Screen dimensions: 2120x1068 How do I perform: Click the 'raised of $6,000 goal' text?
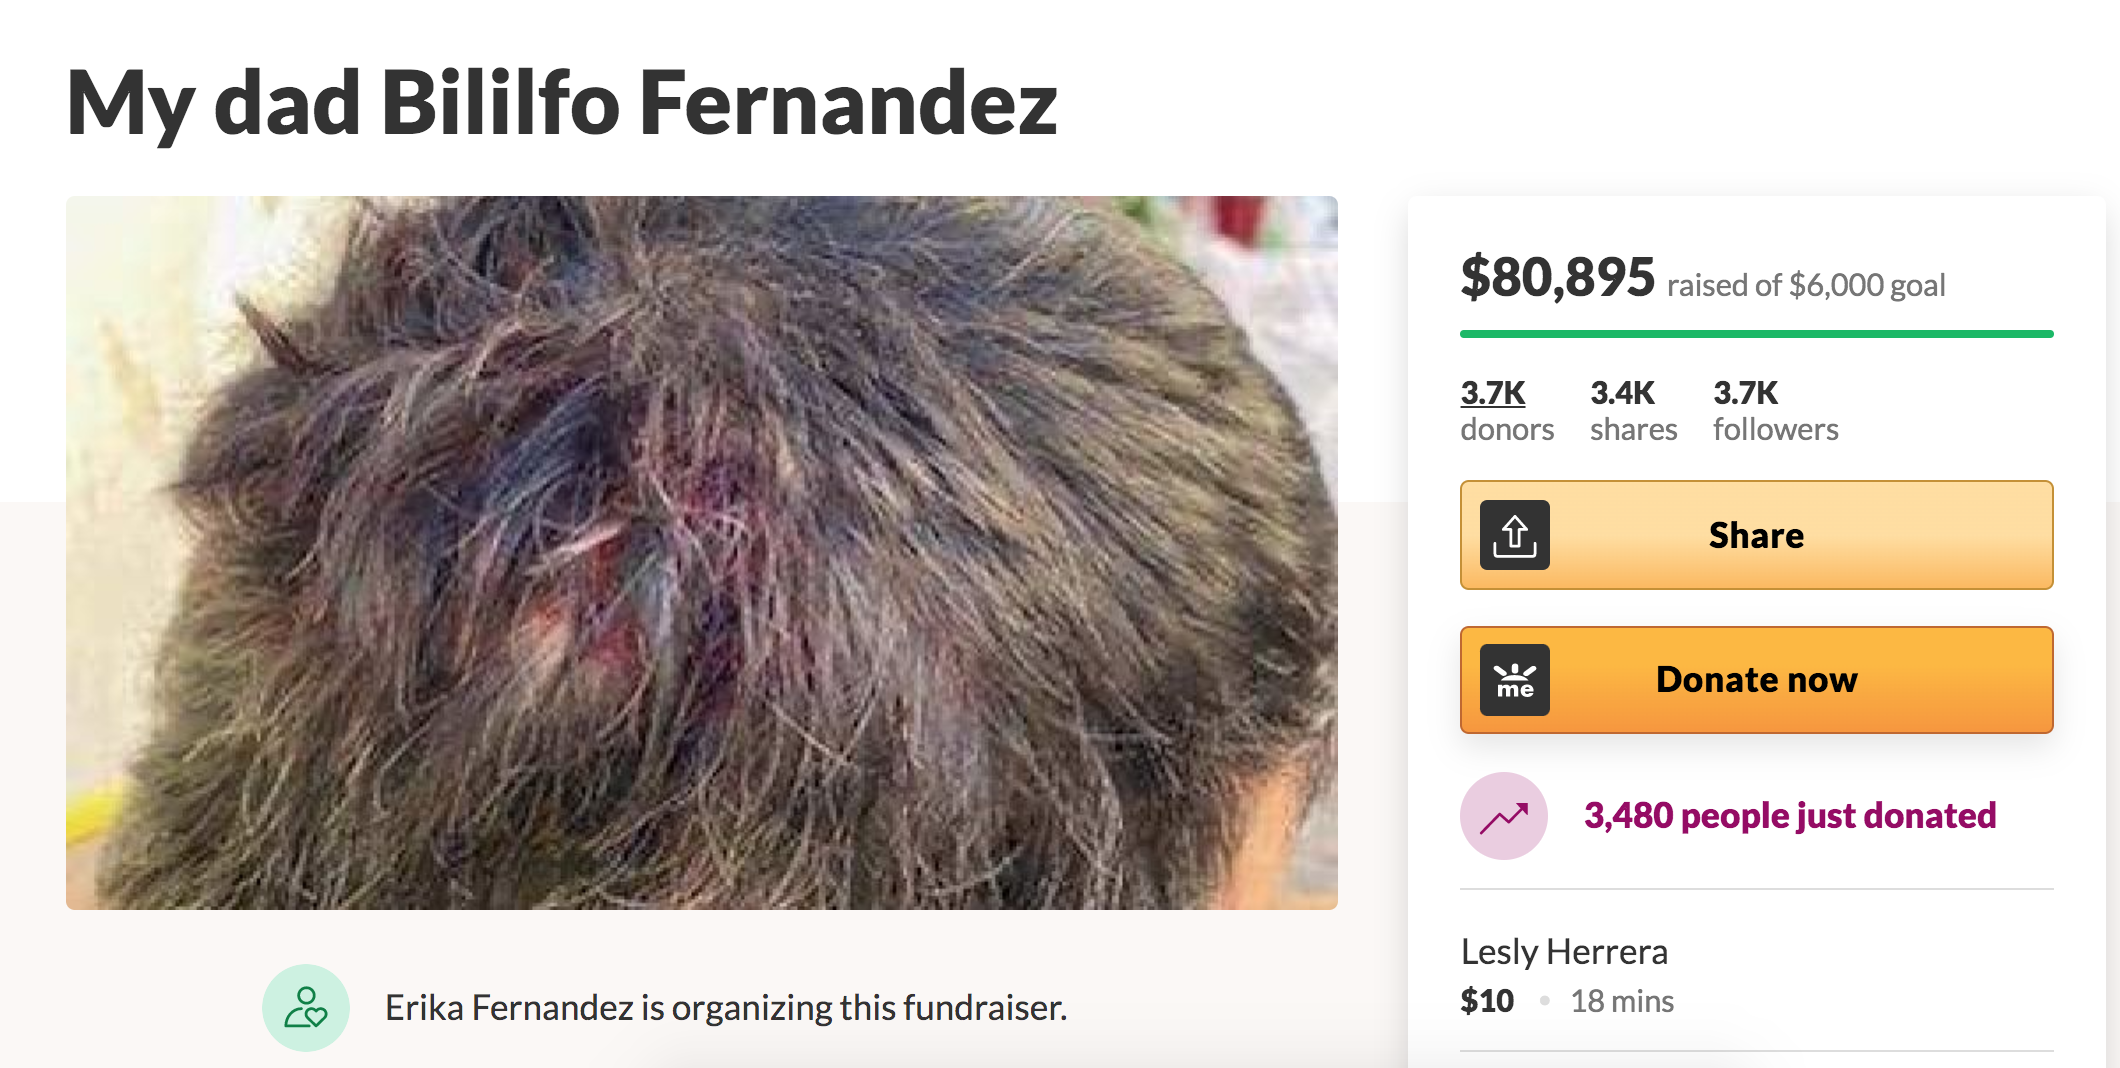tap(1806, 286)
